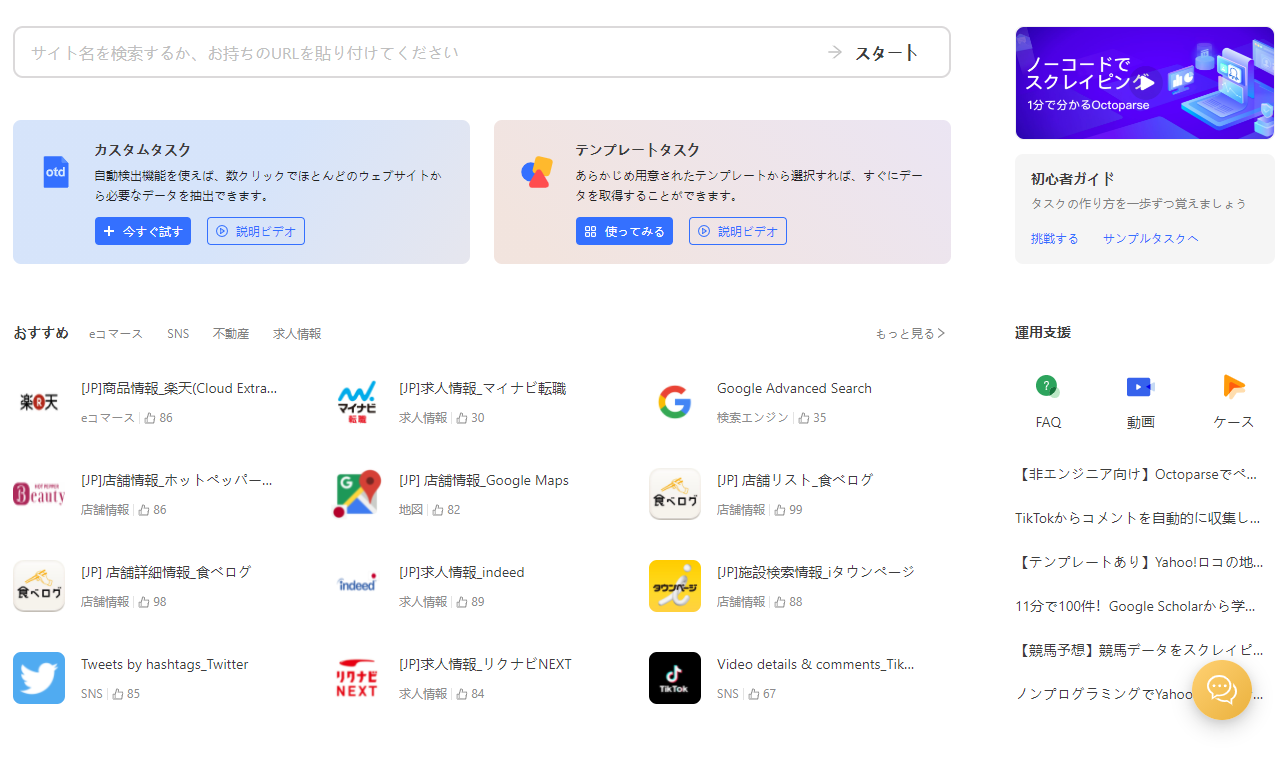
Task: Switch to the 不動産 tab
Action: (231, 334)
